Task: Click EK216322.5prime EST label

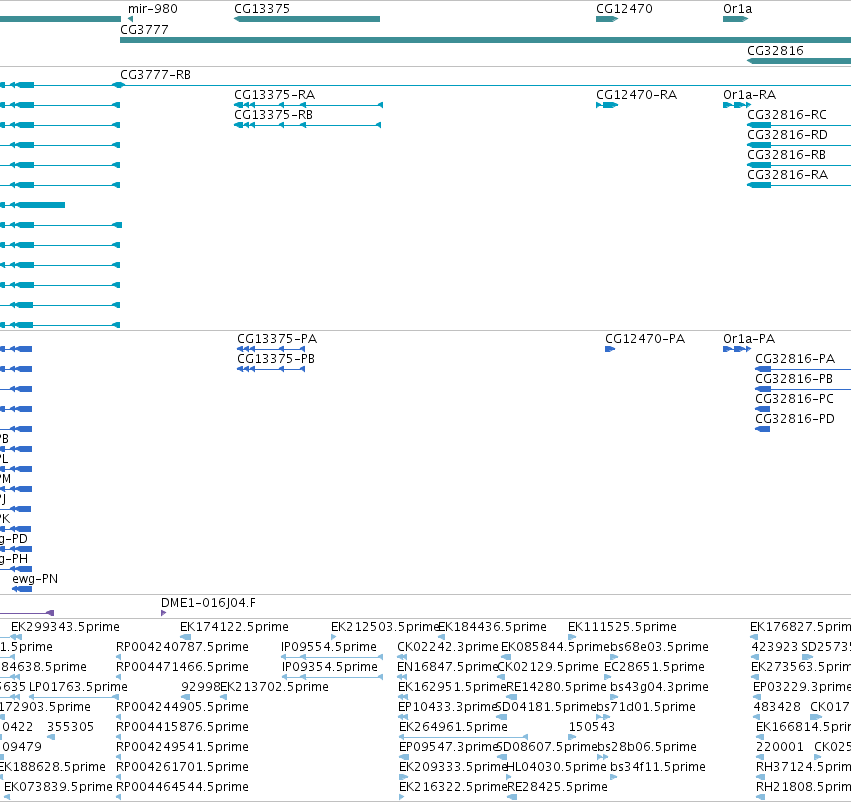Action: (x=453, y=787)
